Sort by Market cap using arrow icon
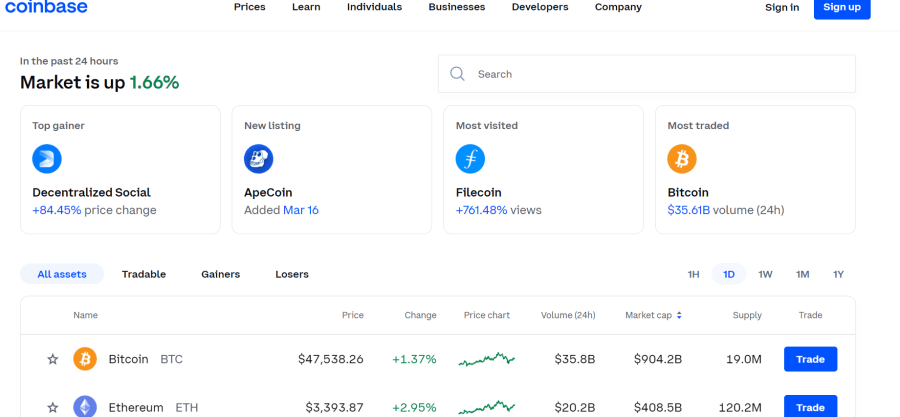 680,315
